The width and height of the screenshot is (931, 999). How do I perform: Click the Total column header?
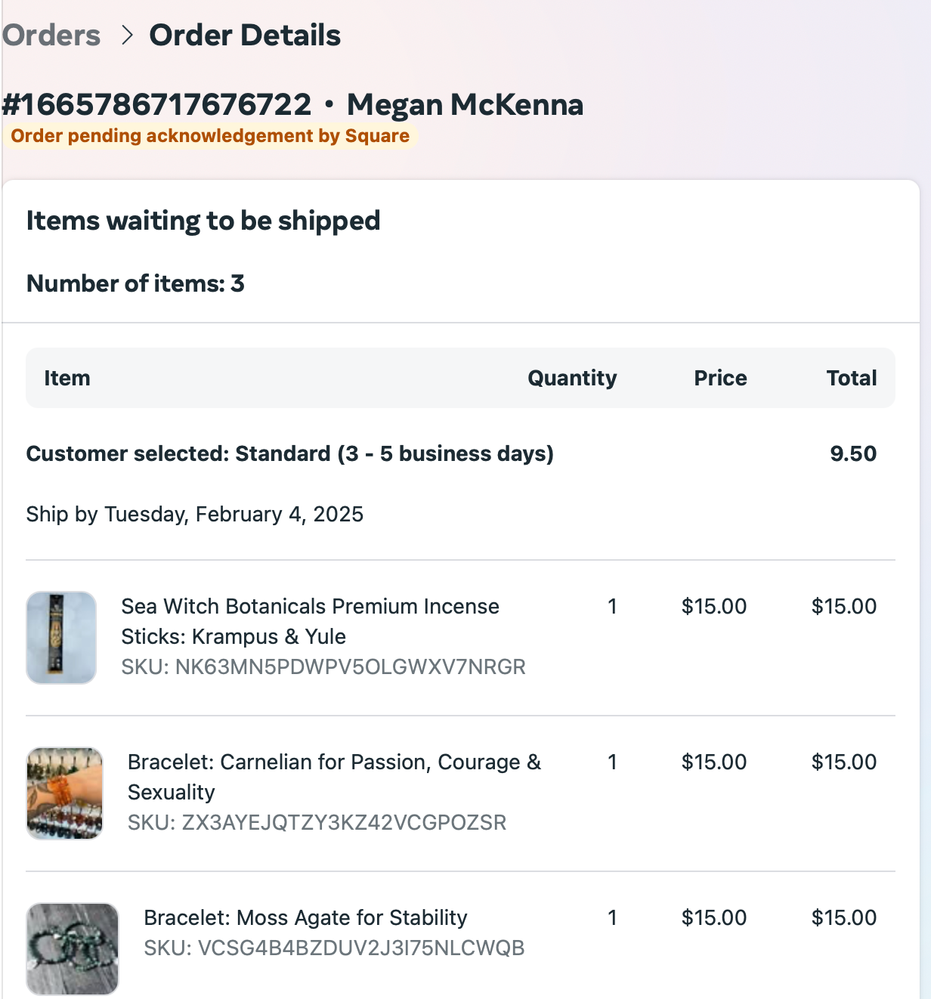(851, 378)
